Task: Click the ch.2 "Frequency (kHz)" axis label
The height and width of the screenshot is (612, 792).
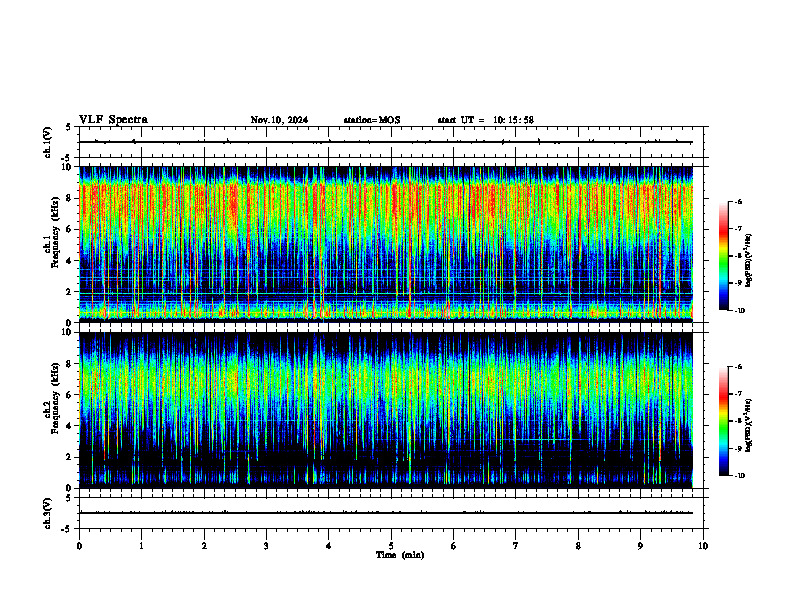Action: pyautogui.click(x=55, y=398)
